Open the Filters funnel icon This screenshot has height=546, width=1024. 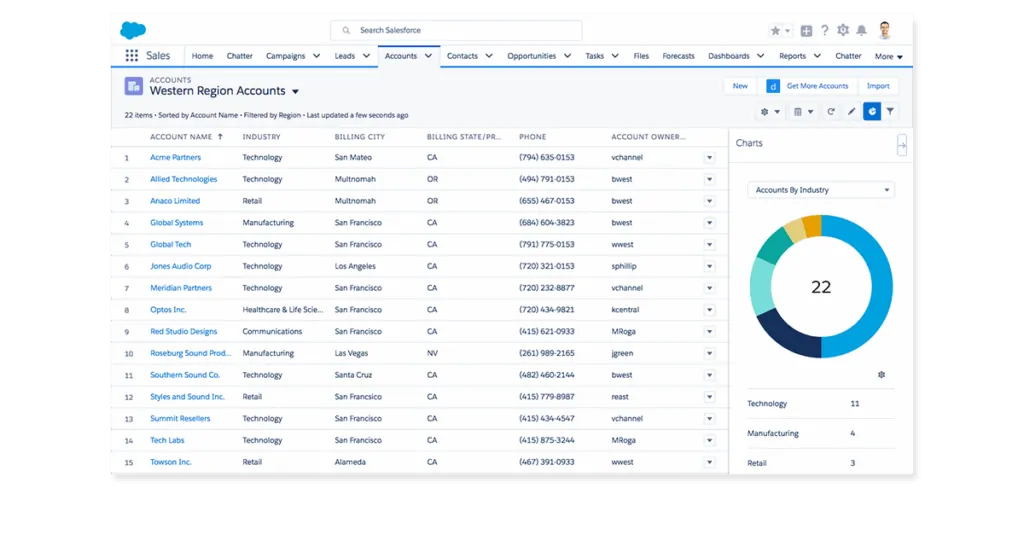(x=890, y=112)
